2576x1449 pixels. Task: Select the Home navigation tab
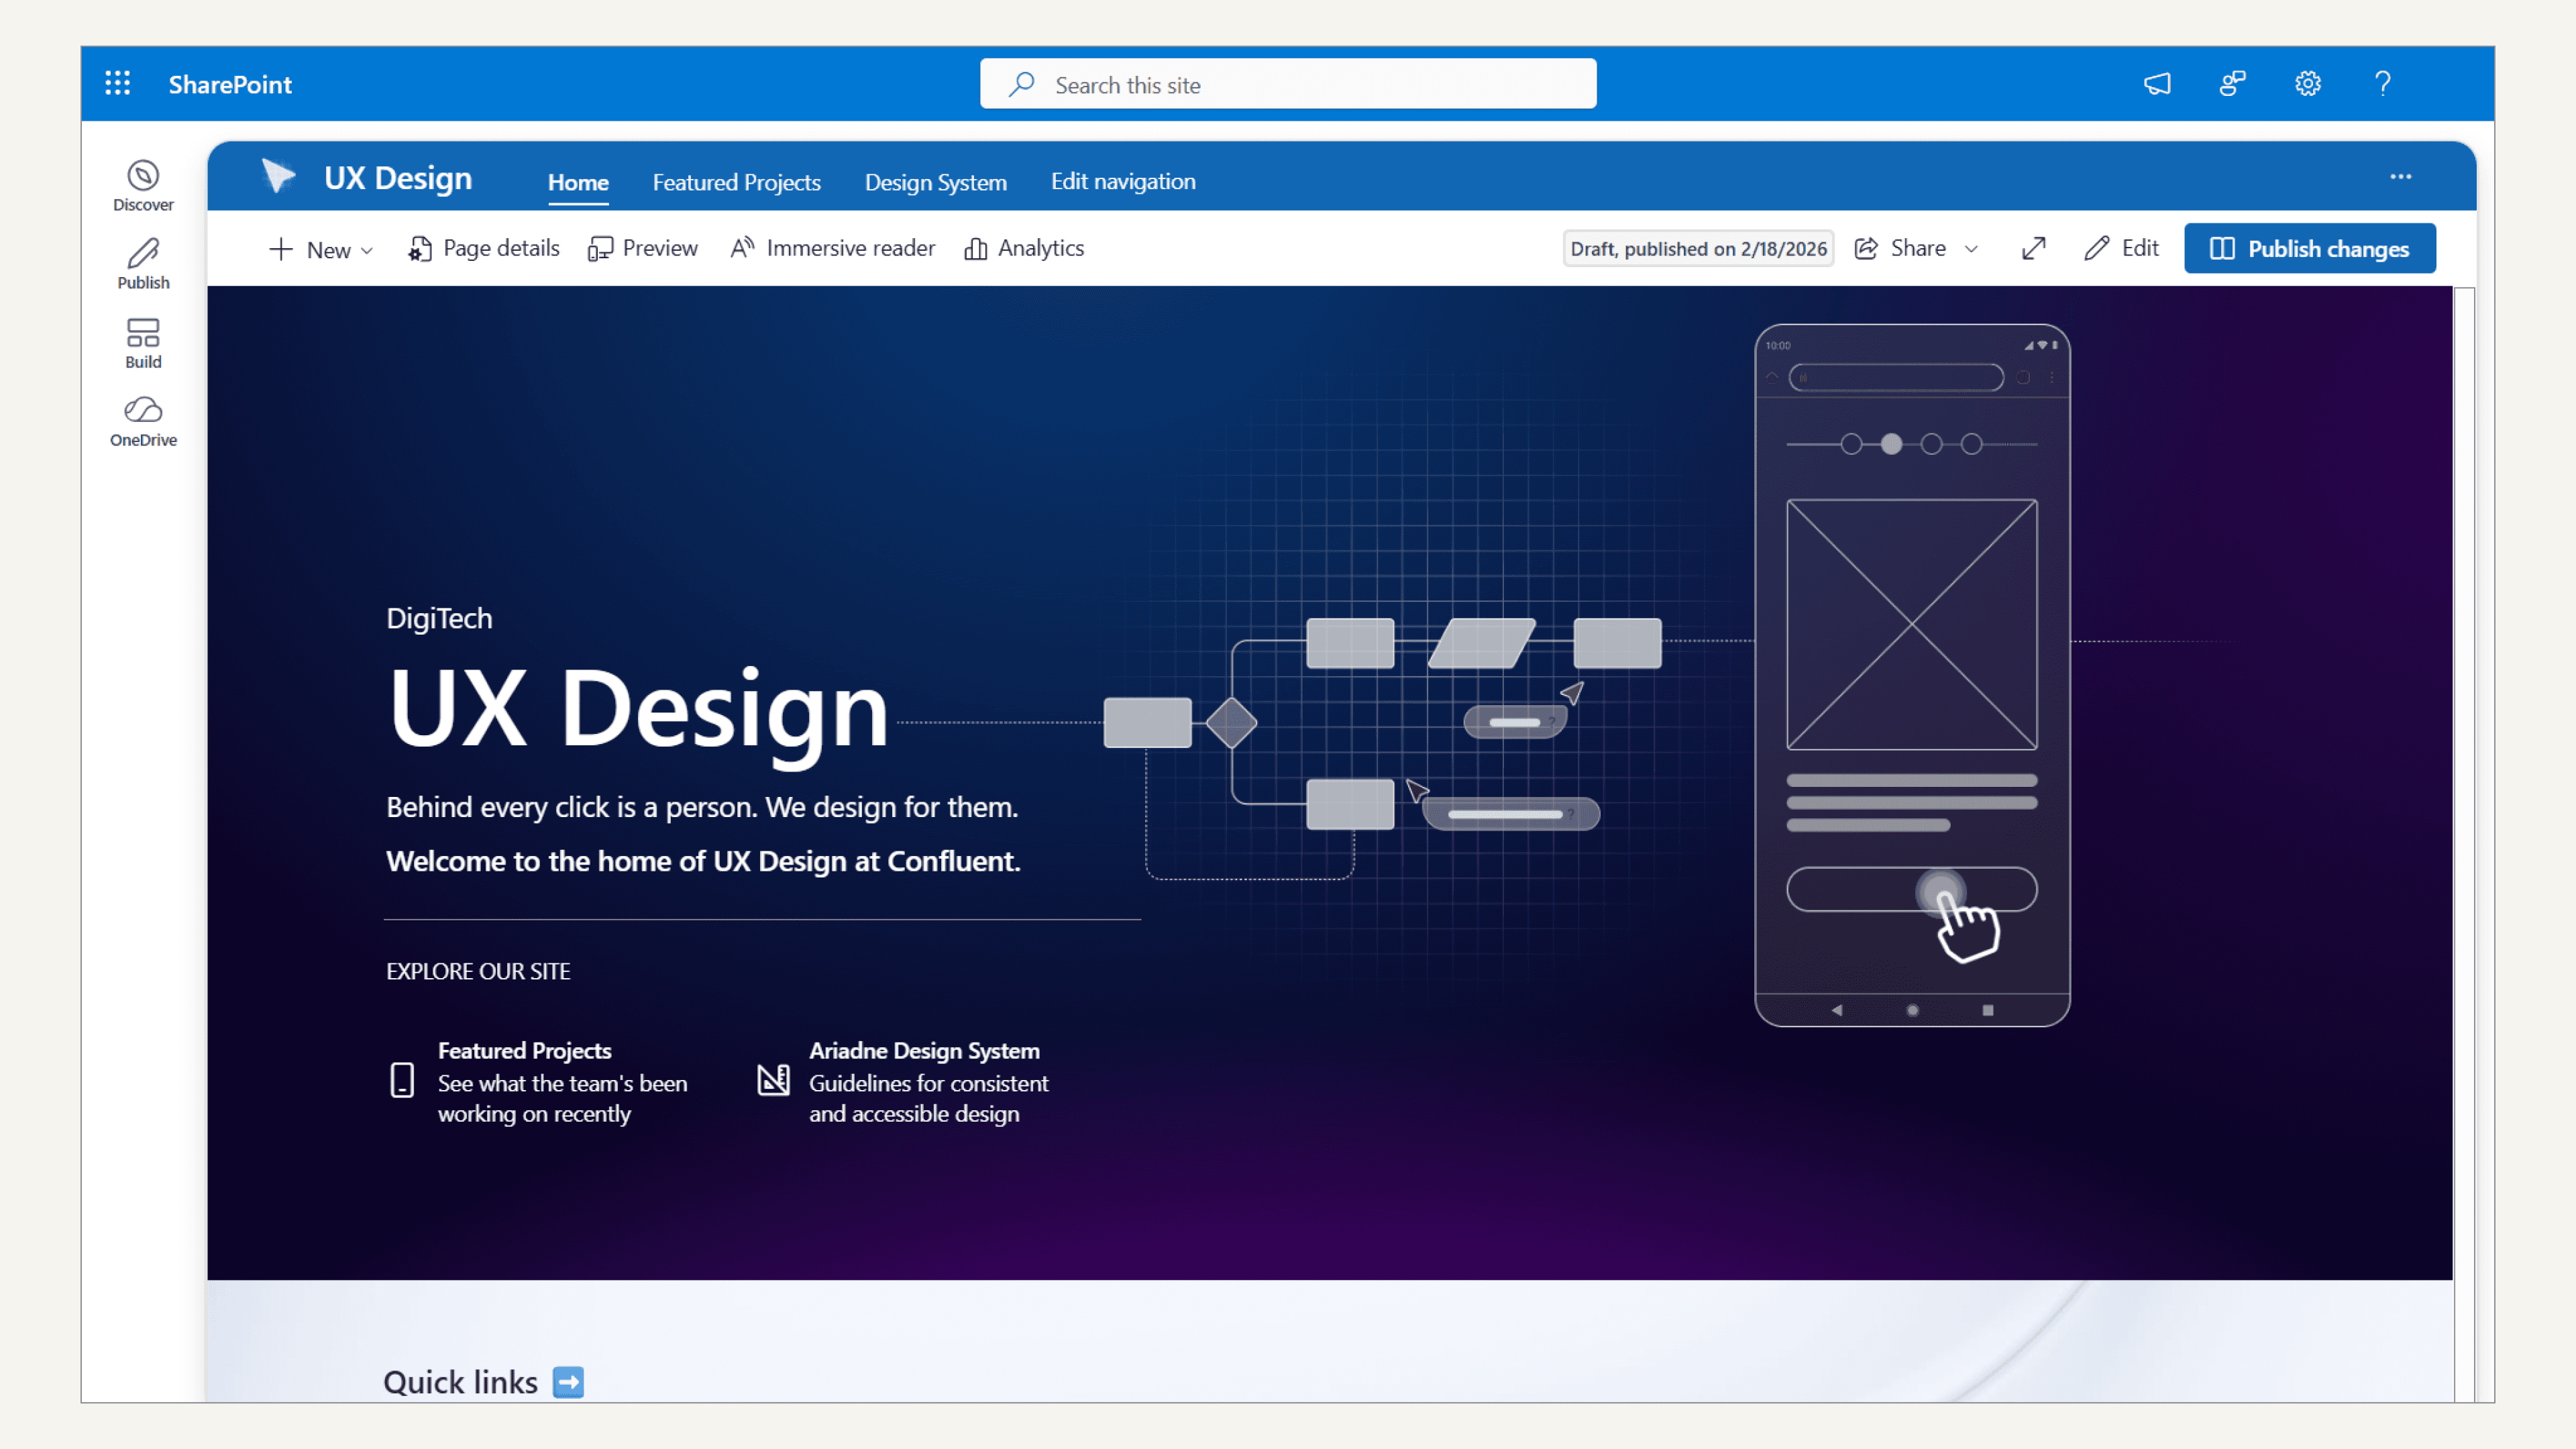click(x=578, y=182)
